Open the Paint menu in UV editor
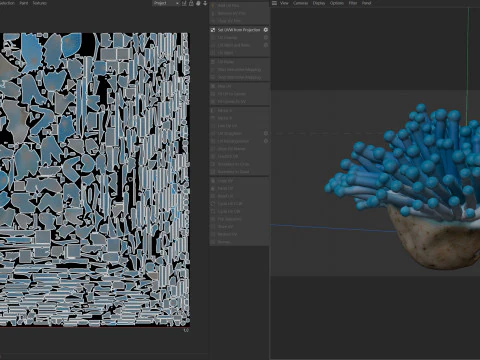Screen dimensions: 480x360 coord(24,3)
